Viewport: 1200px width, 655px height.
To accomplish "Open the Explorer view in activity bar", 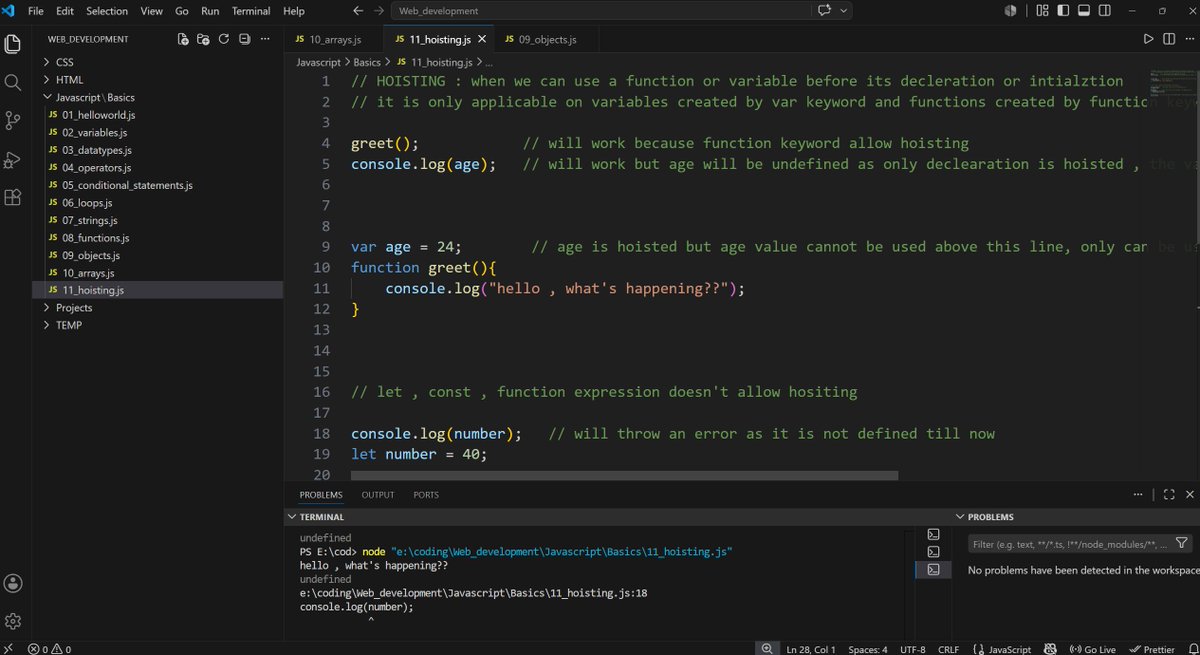I will pyautogui.click(x=13, y=45).
